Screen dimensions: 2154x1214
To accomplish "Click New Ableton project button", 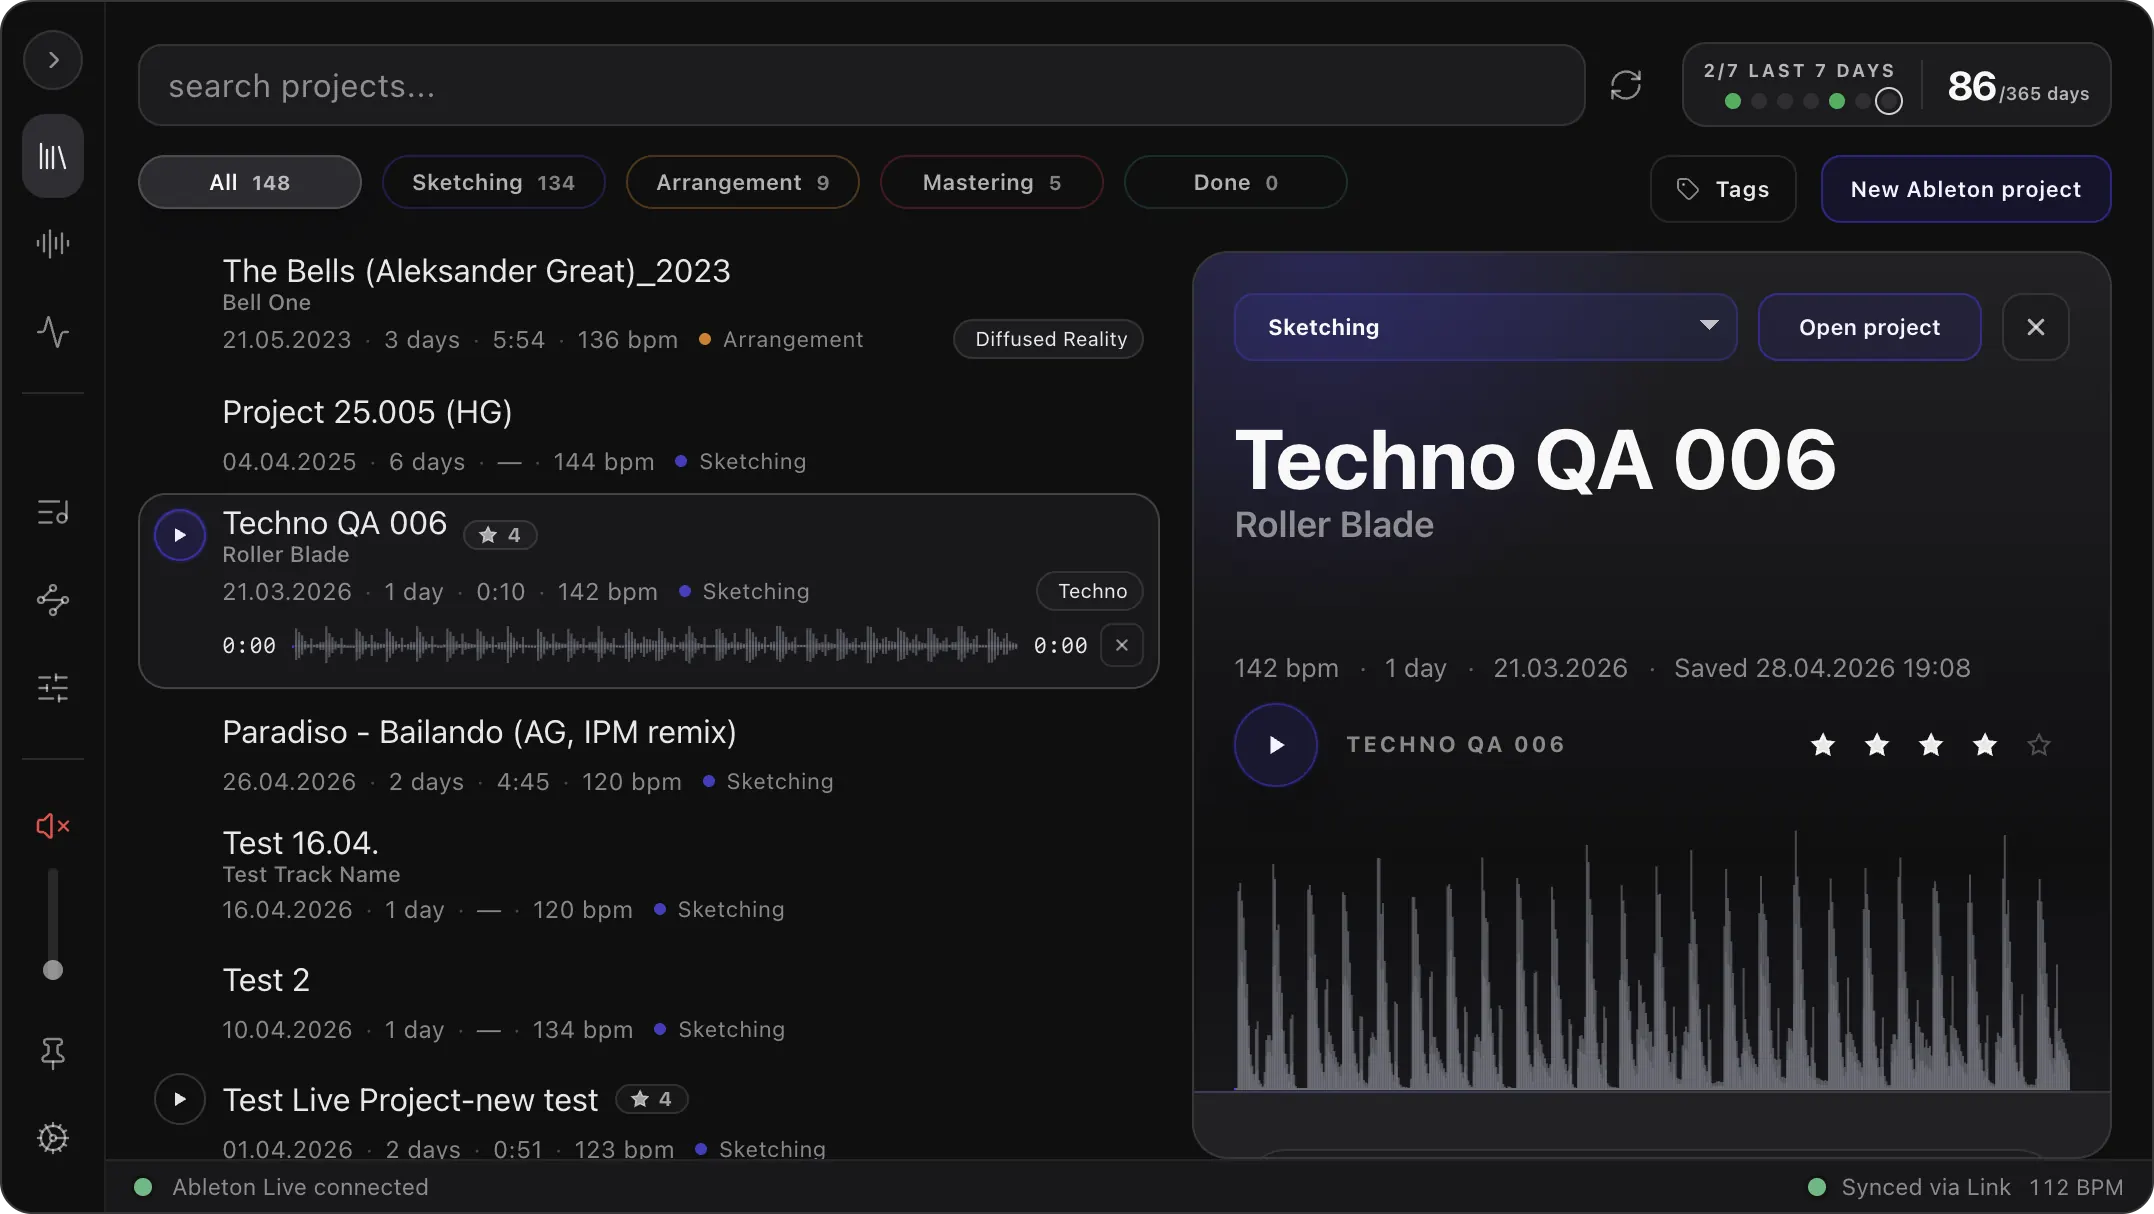I will tap(1965, 189).
